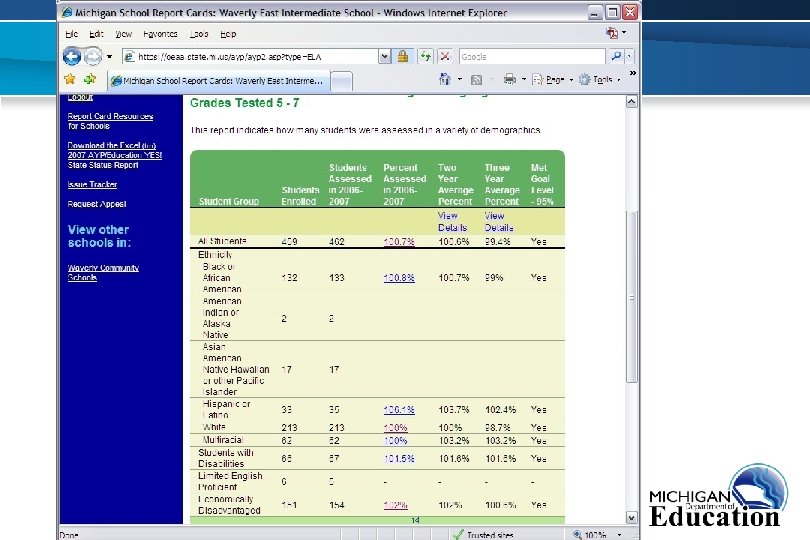Click the security lock icon
Viewport: 810px width, 540px height.
[403, 56]
